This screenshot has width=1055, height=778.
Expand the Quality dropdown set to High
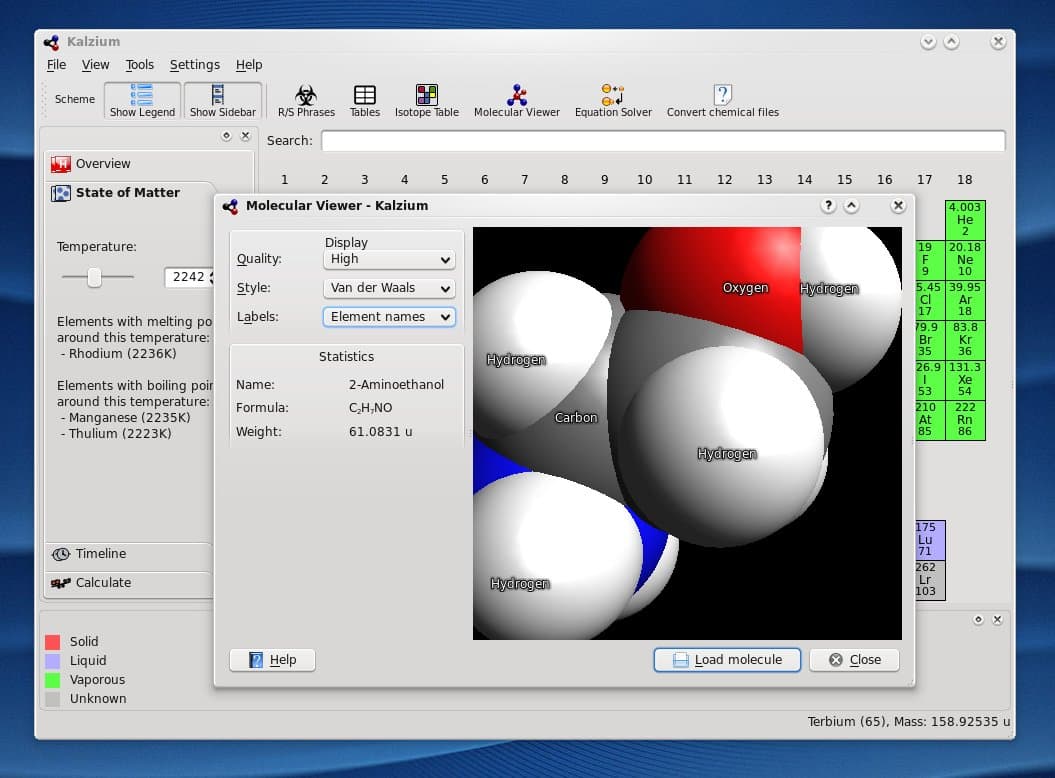point(389,259)
